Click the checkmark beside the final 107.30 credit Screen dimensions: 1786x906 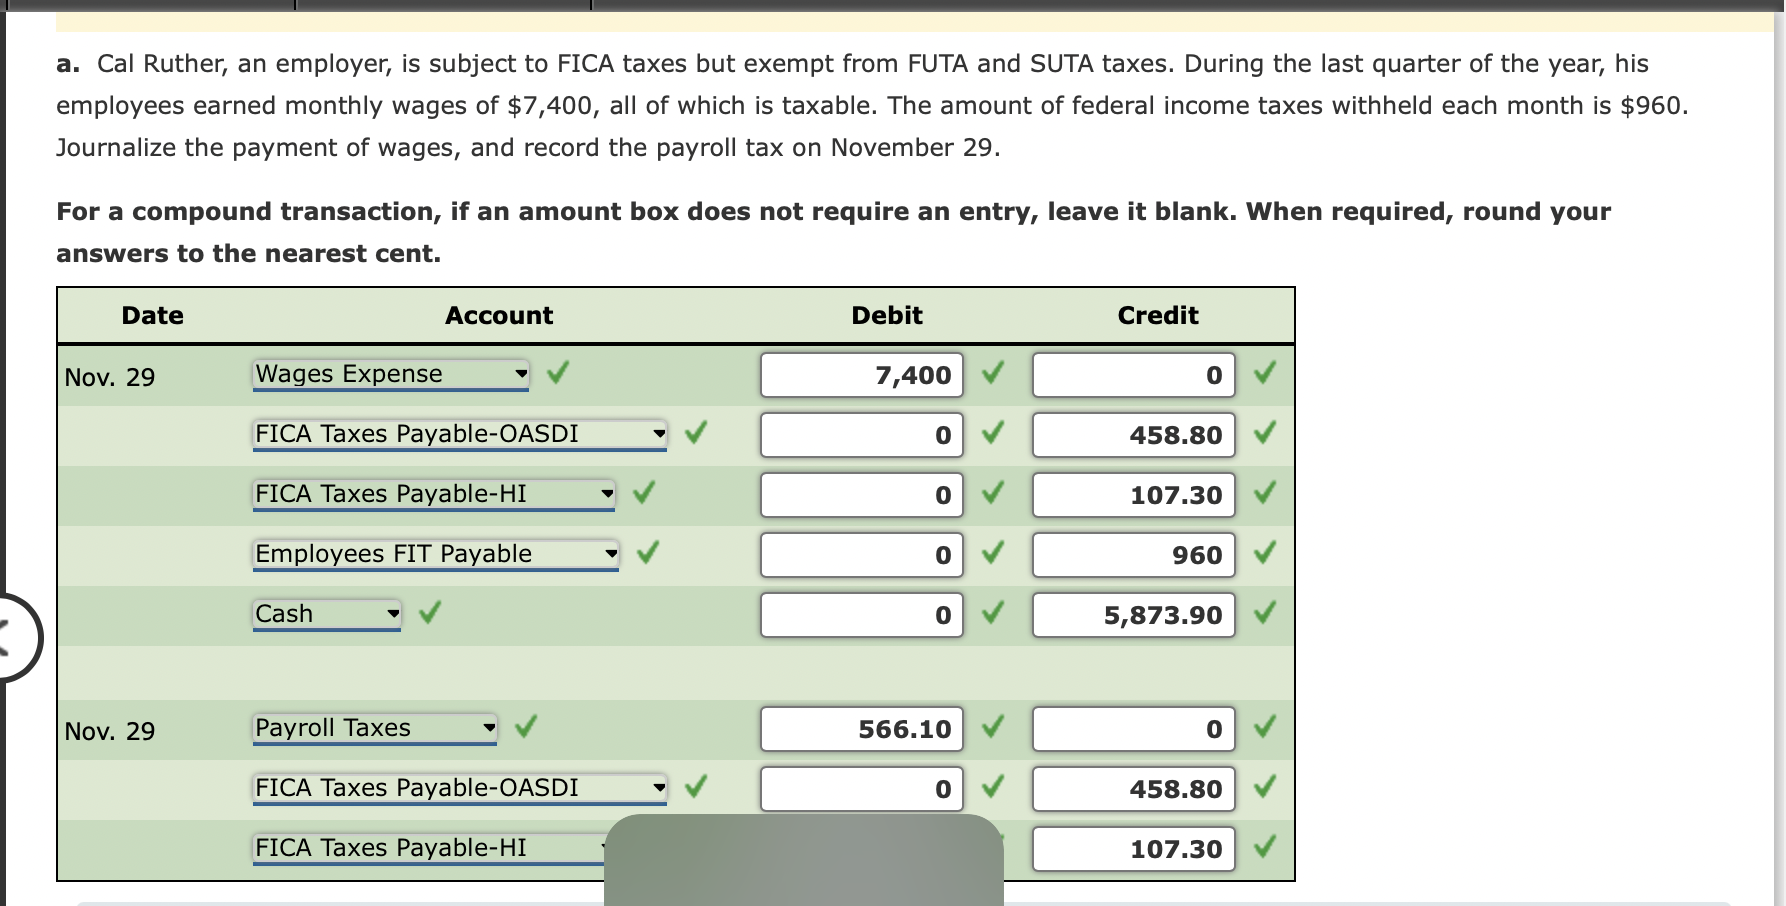[1265, 848]
